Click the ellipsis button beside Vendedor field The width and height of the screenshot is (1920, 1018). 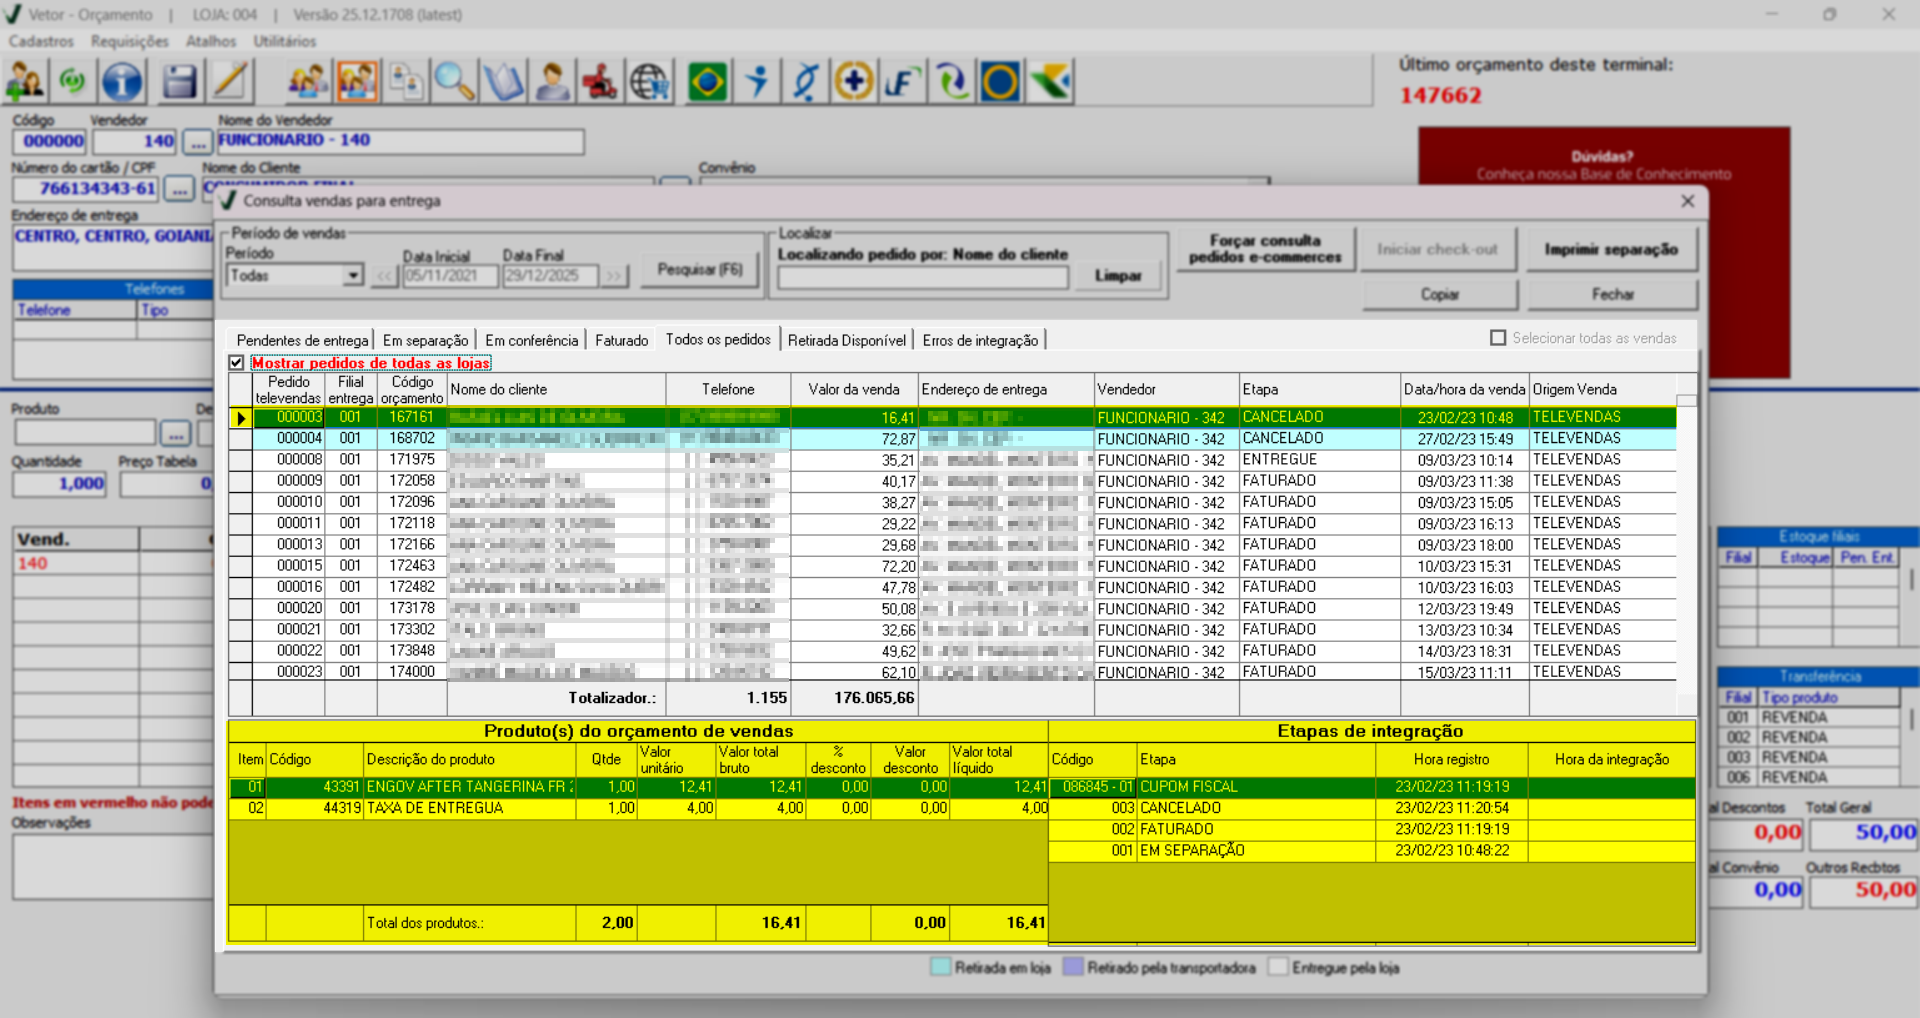[x=198, y=142]
